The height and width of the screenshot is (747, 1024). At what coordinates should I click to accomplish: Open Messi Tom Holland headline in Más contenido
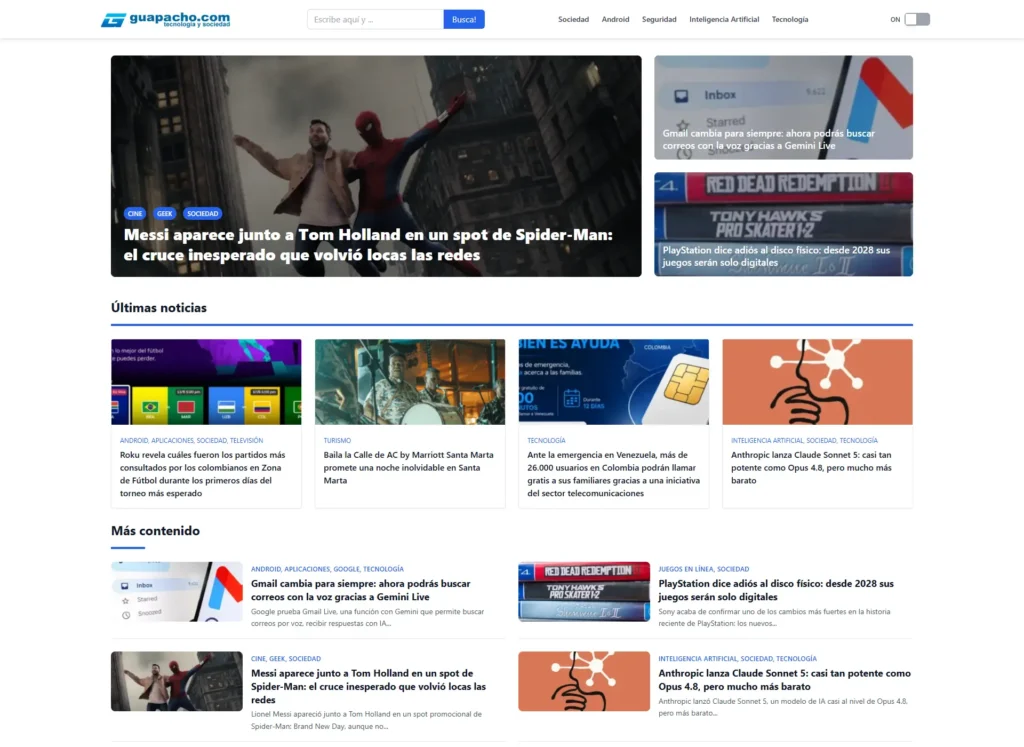coord(368,686)
